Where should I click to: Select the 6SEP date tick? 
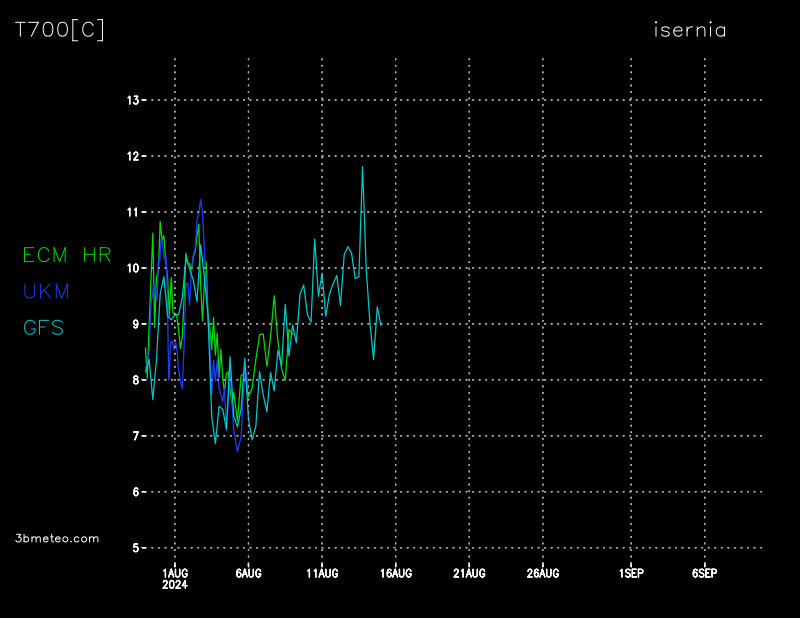point(704,573)
